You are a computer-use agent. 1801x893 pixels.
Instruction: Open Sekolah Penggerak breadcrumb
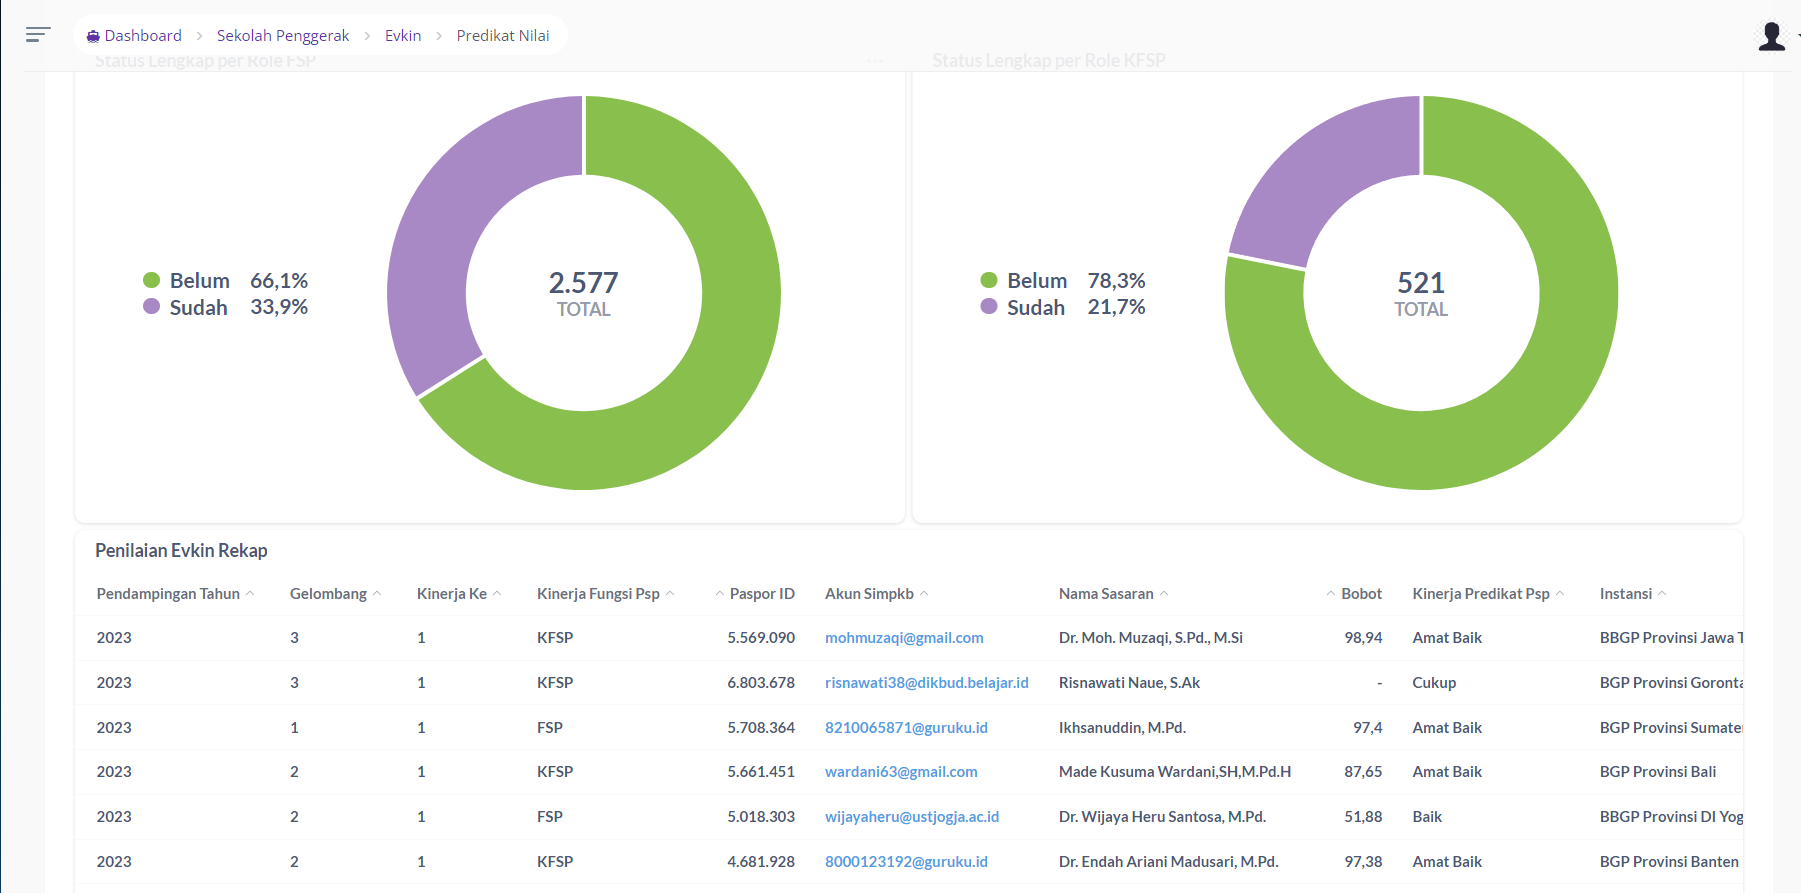coord(283,36)
